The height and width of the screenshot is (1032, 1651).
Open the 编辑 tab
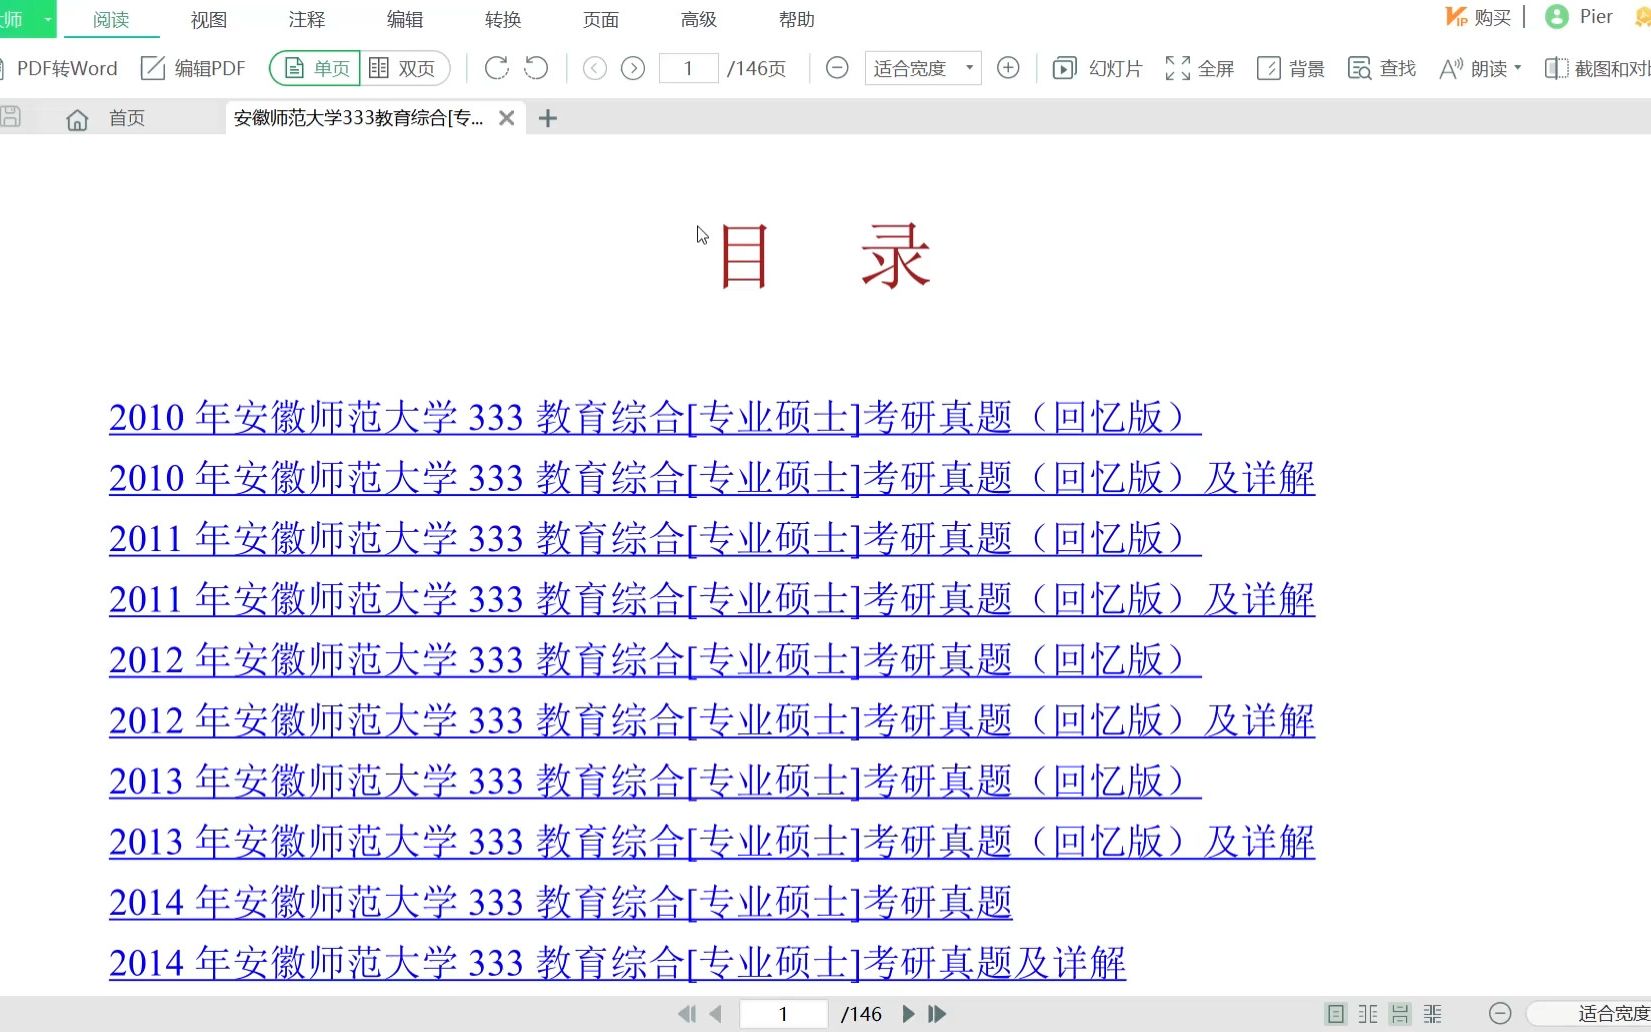click(x=405, y=19)
